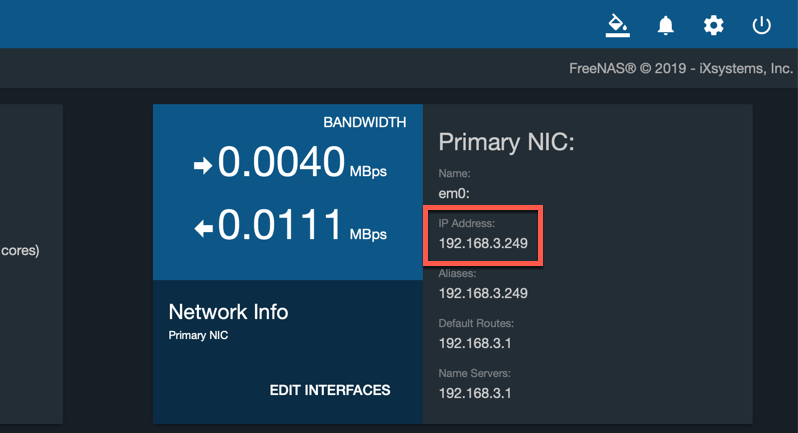Select the Default Routes value 192.168.3.1
798x433 pixels.
tap(475, 343)
